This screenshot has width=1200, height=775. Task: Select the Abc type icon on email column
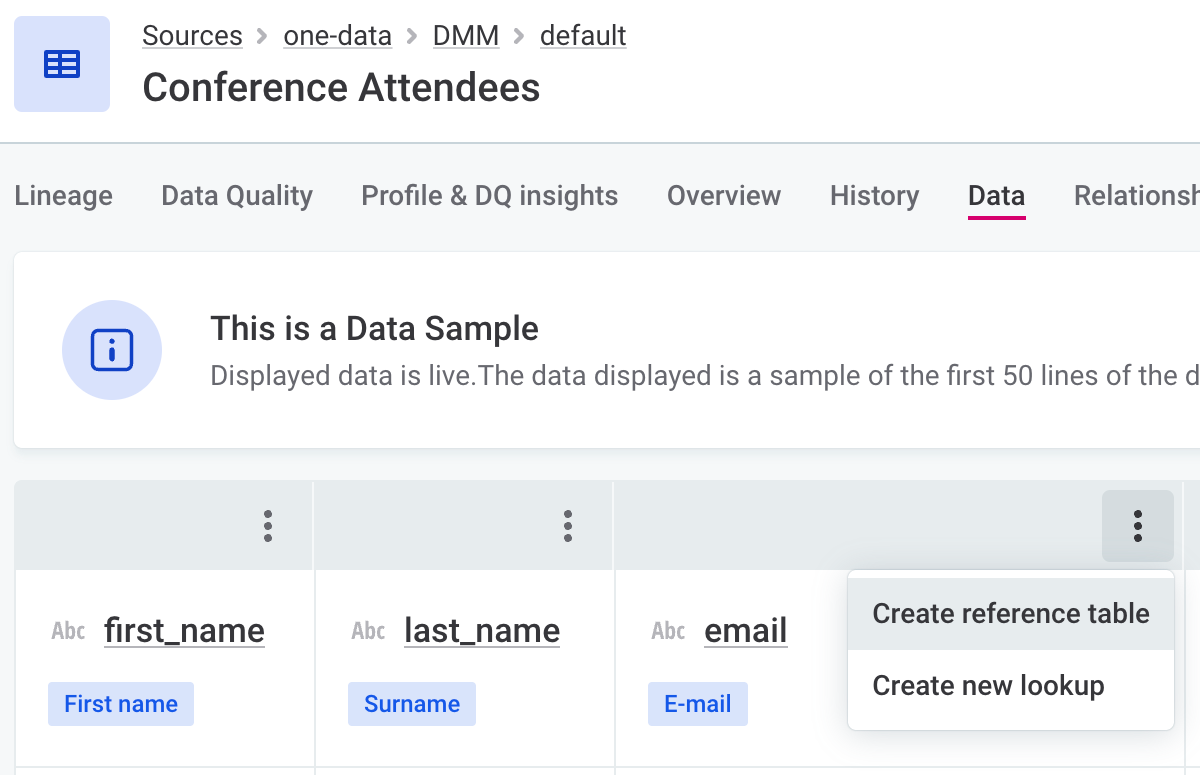click(x=667, y=631)
